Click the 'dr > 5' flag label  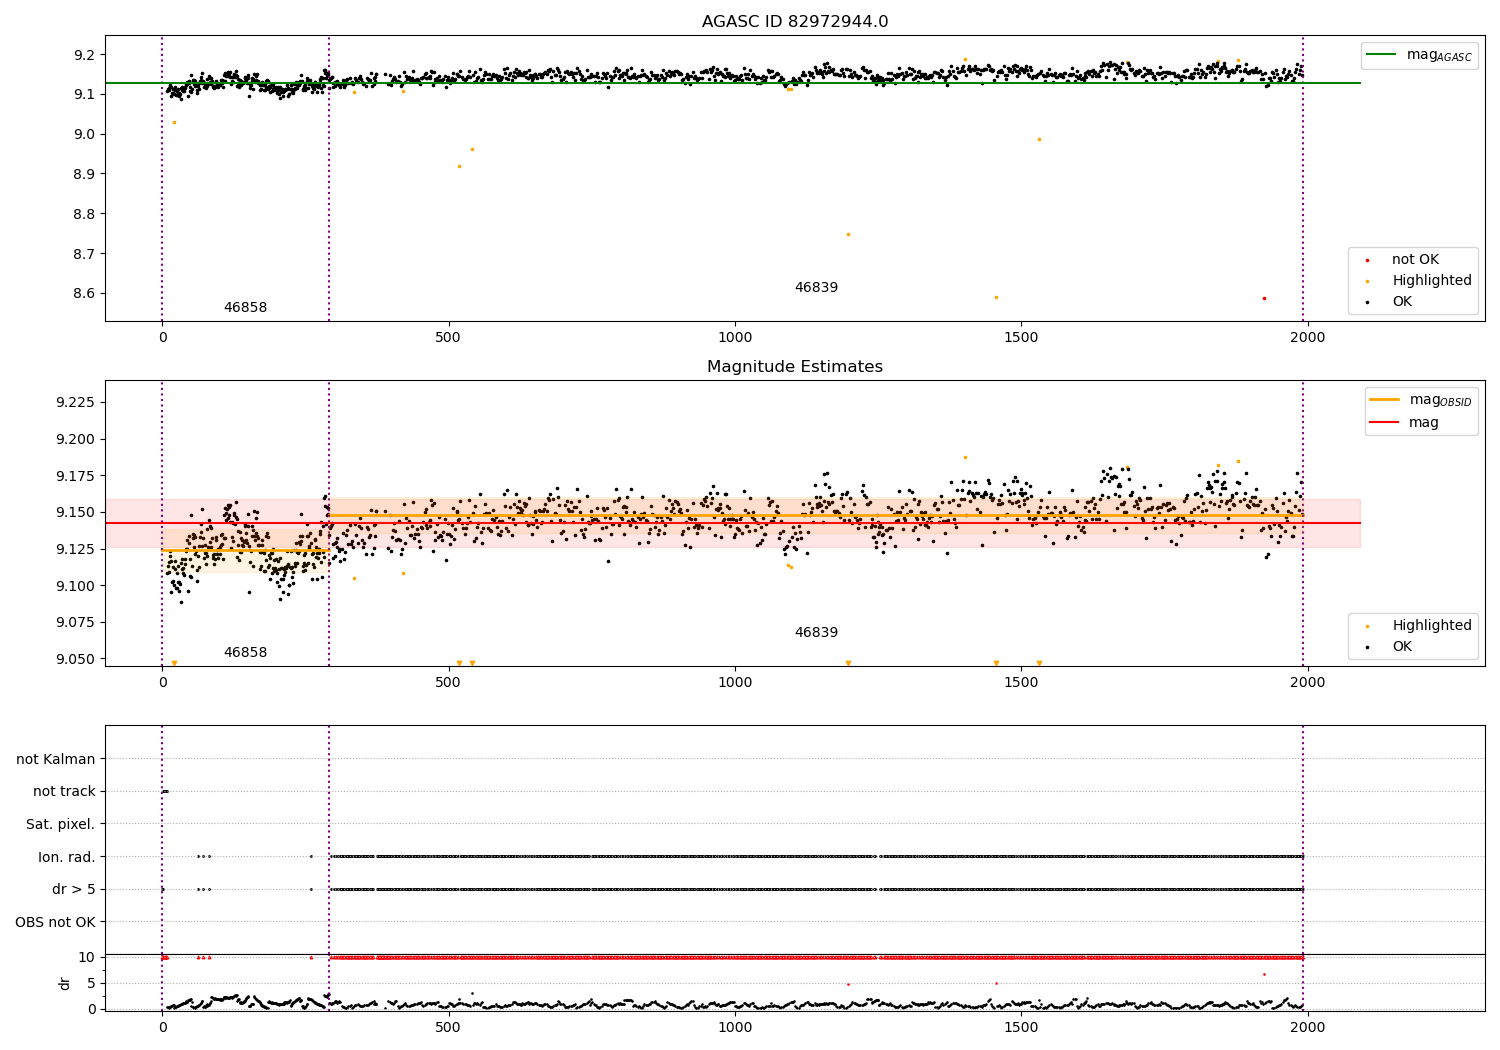74,890
